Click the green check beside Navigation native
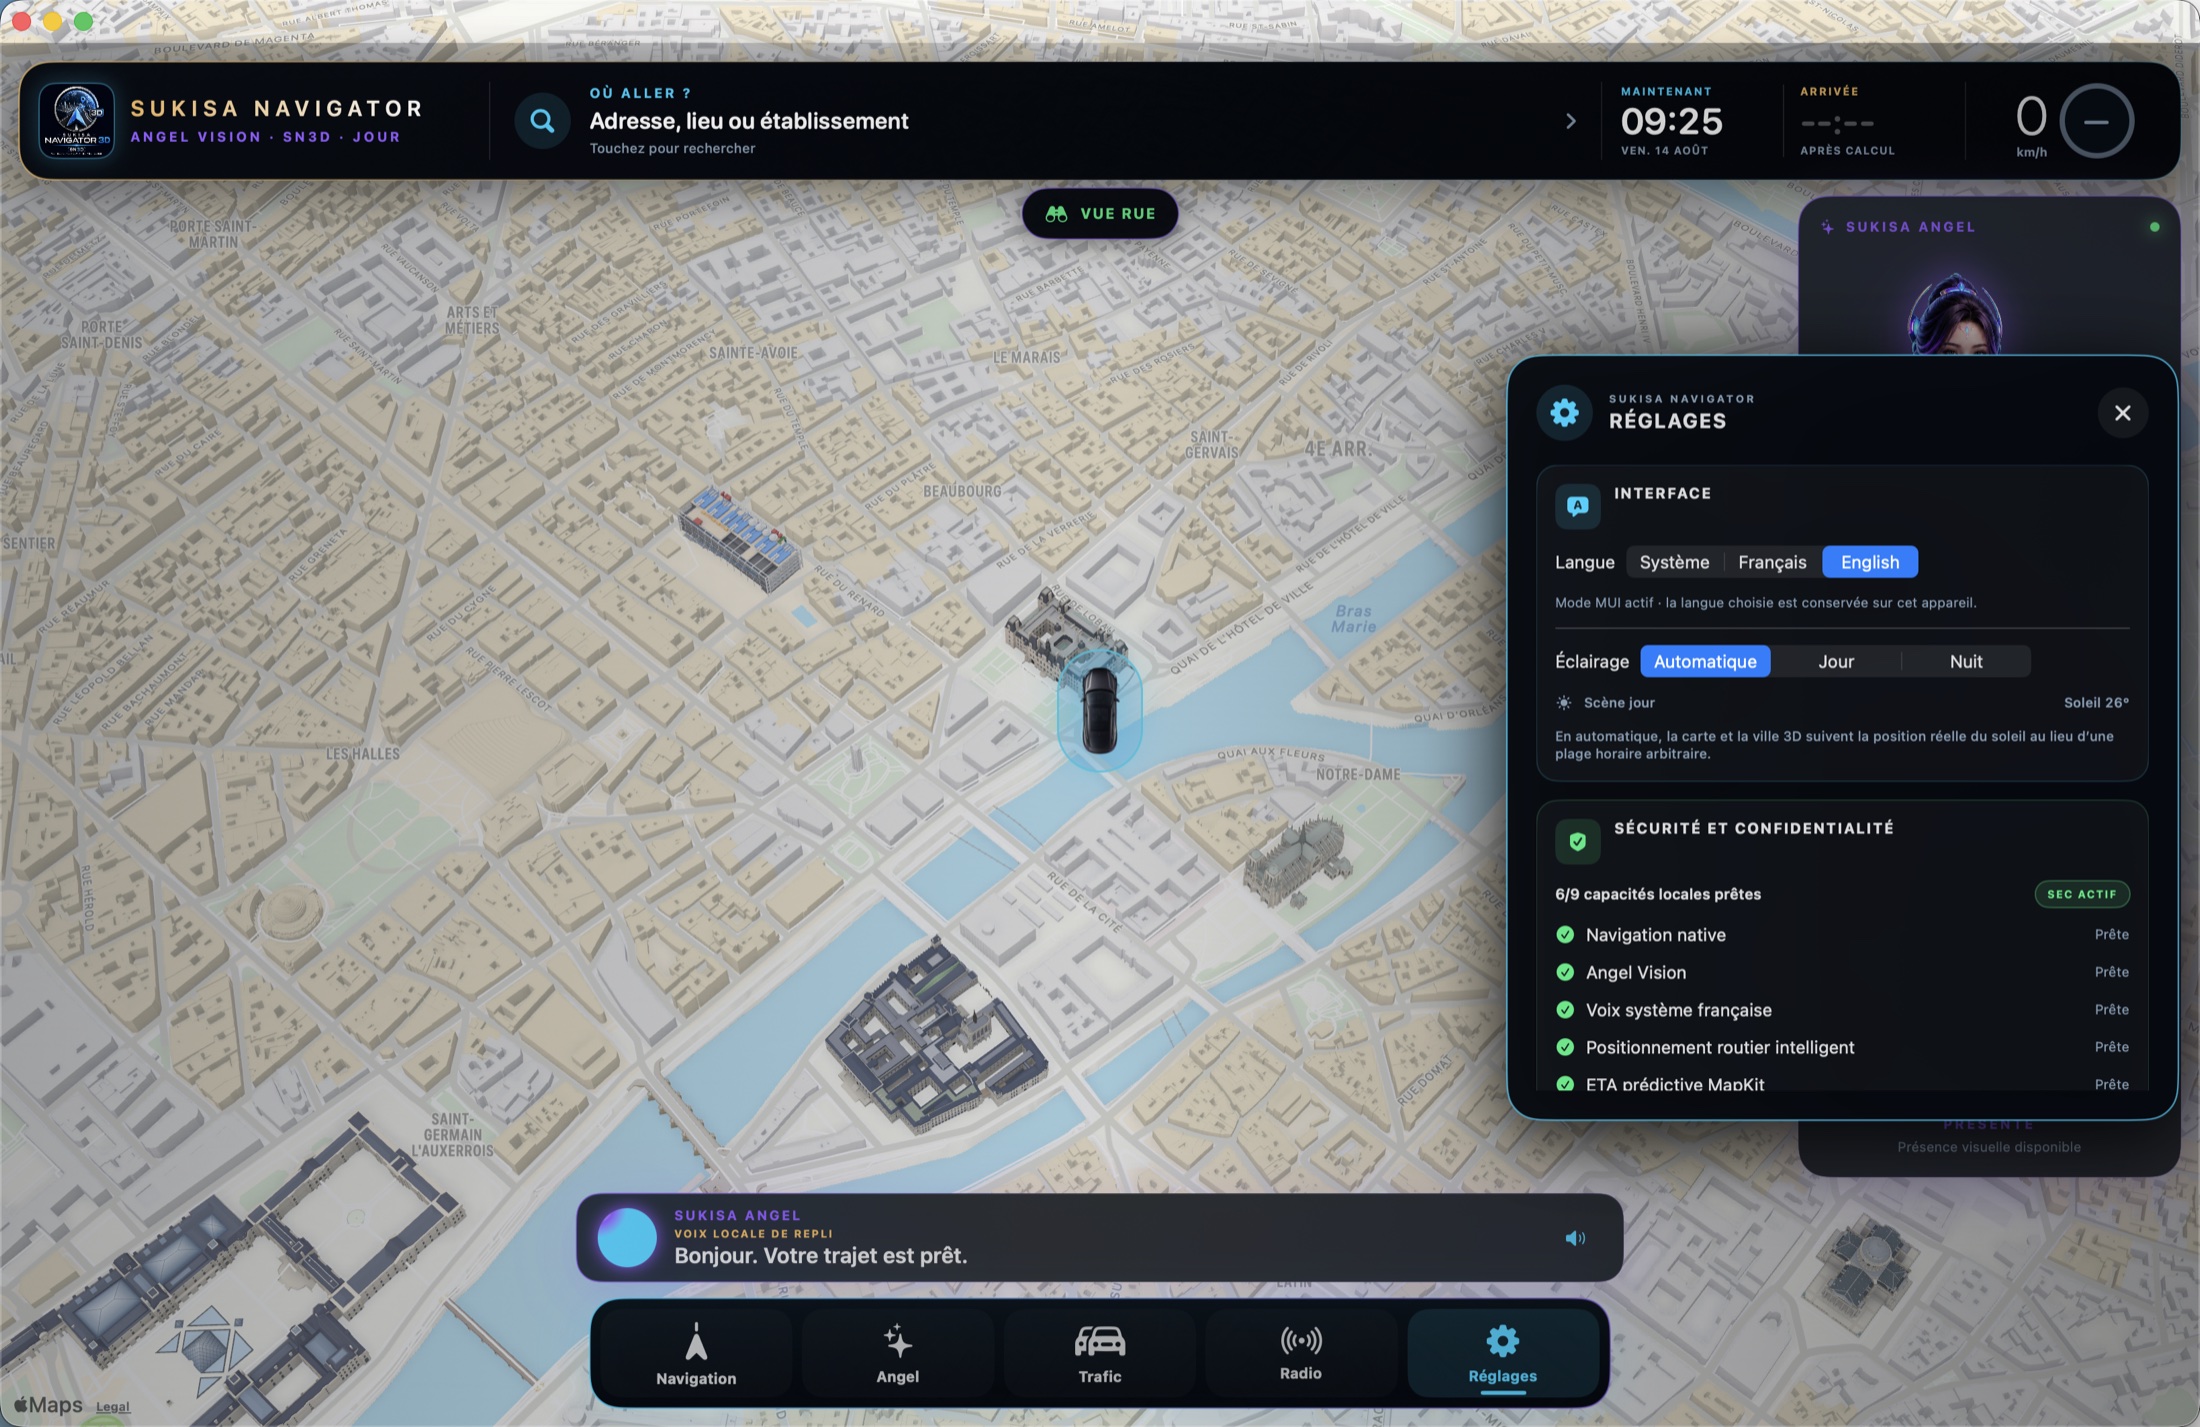The image size is (2200, 1427). (x=1565, y=935)
